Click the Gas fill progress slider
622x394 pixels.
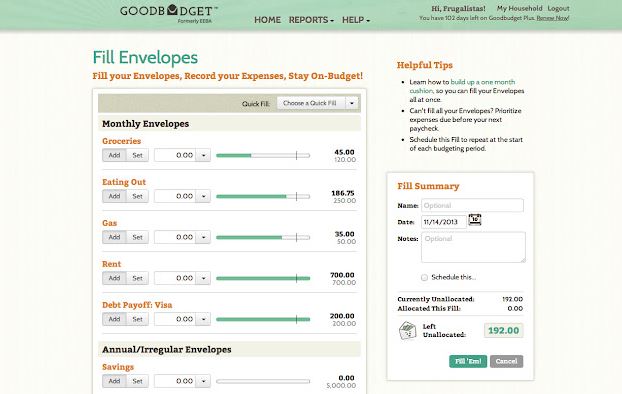[x=263, y=237]
